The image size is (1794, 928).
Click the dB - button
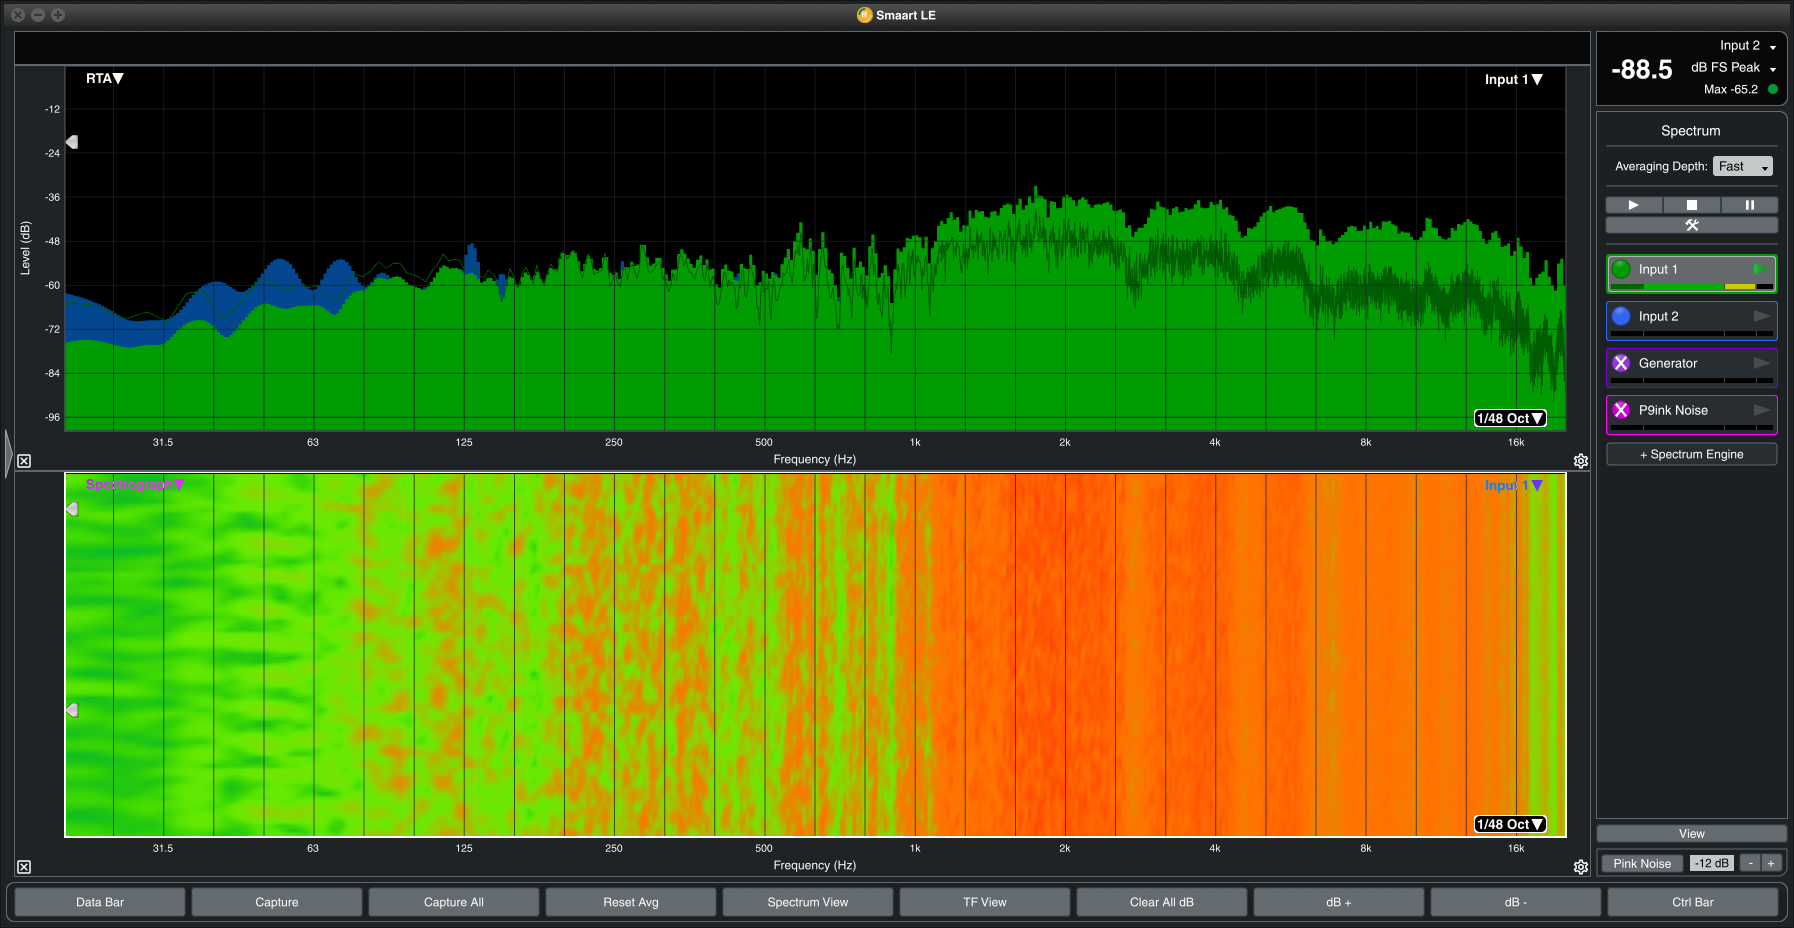pyautogui.click(x=1516, y=902)
